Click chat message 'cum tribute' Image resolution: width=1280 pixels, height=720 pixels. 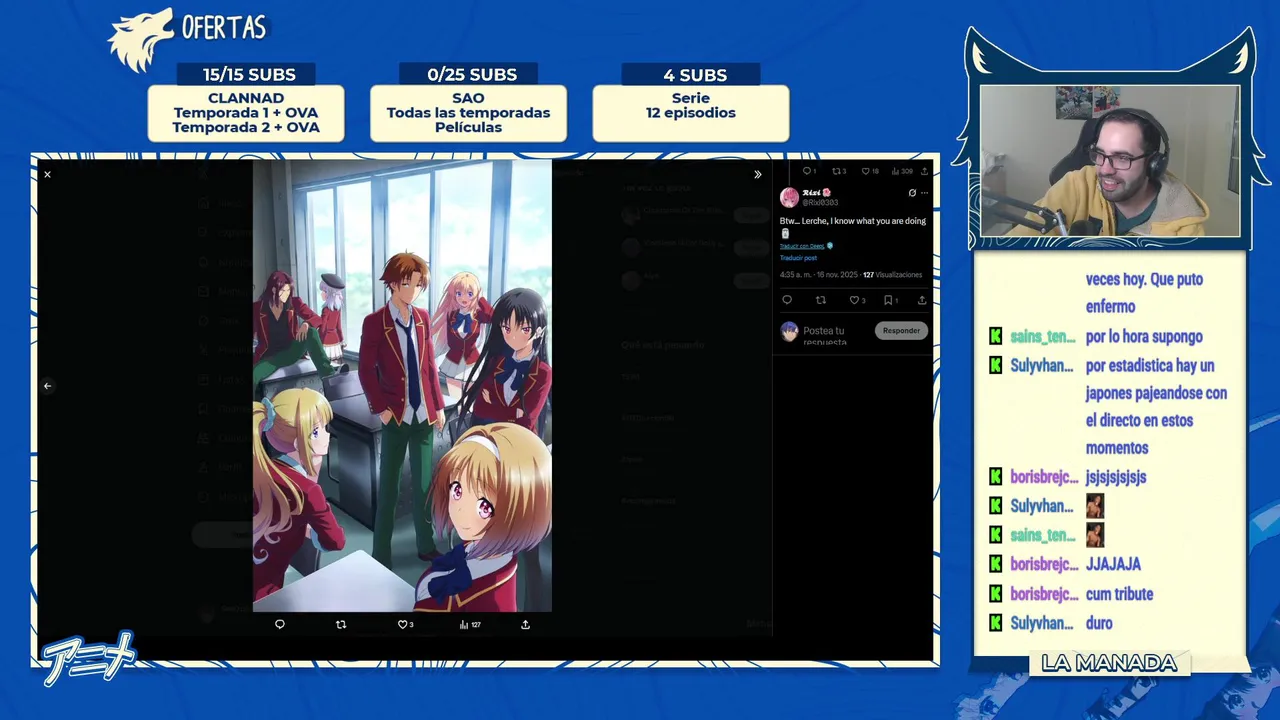pyautogui.click(x=1119, y=594)
